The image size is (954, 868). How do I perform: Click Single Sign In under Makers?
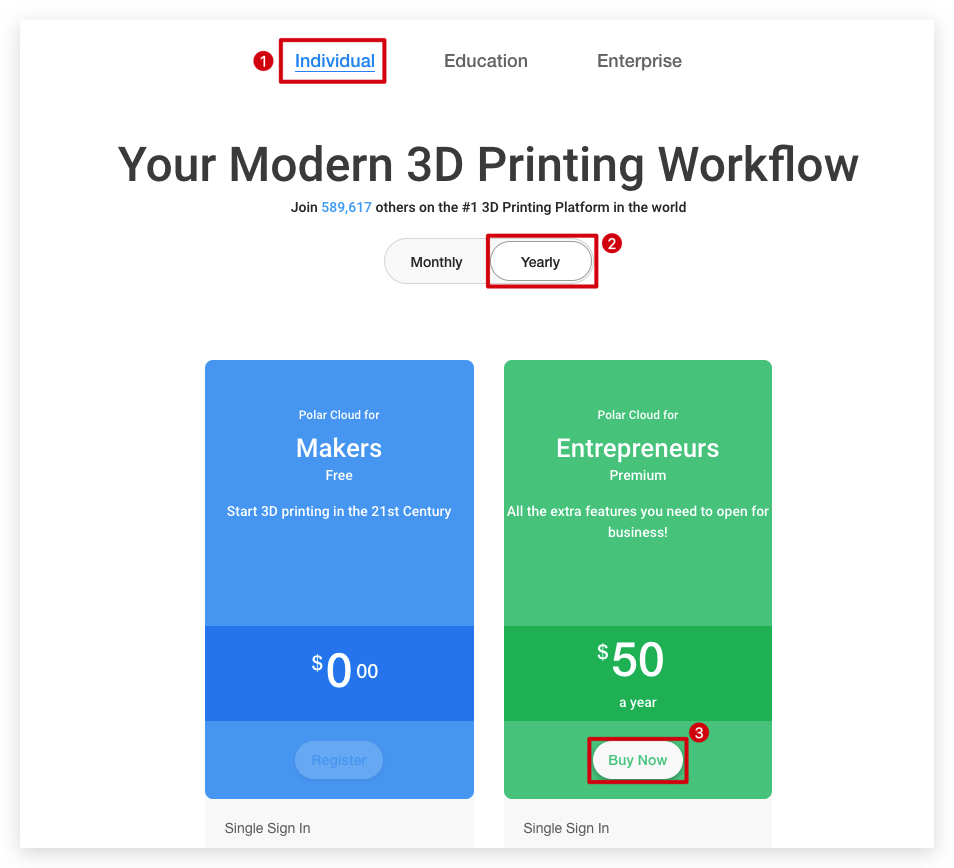point(268,828)
